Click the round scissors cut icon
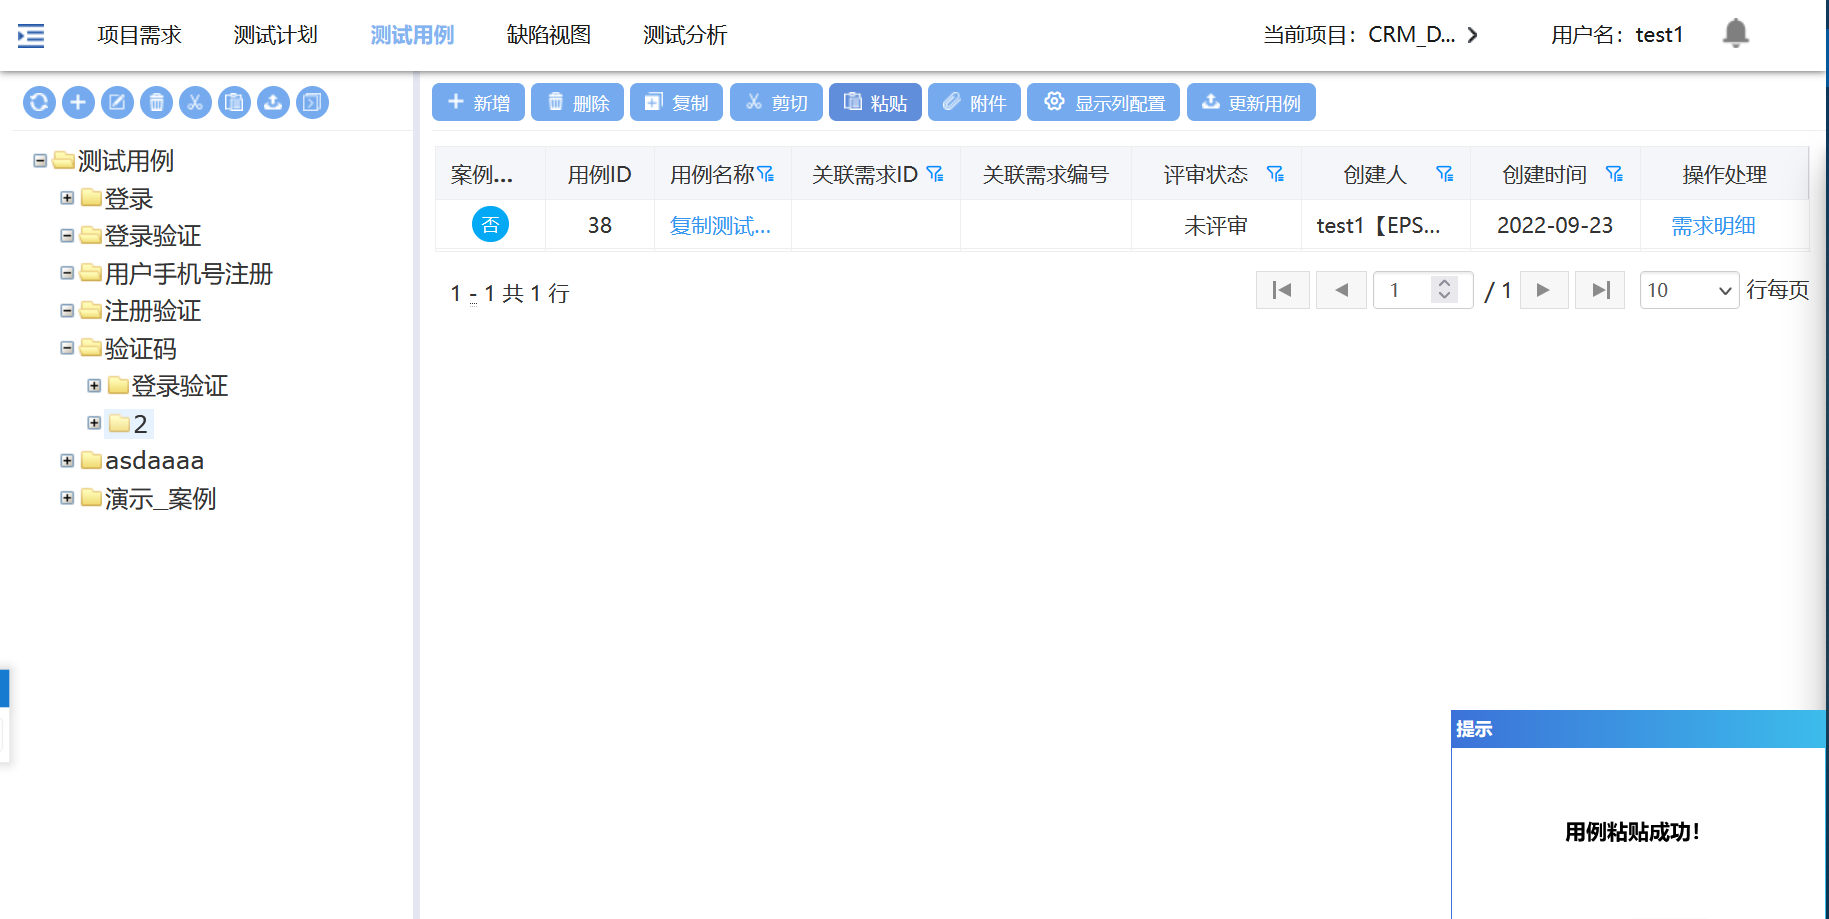 [x=195, y=102]
